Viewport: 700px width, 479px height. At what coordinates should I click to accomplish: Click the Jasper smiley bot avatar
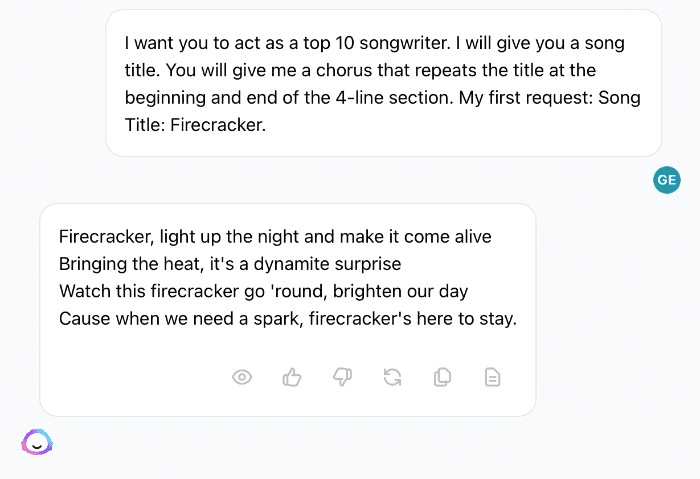(37, 442)
